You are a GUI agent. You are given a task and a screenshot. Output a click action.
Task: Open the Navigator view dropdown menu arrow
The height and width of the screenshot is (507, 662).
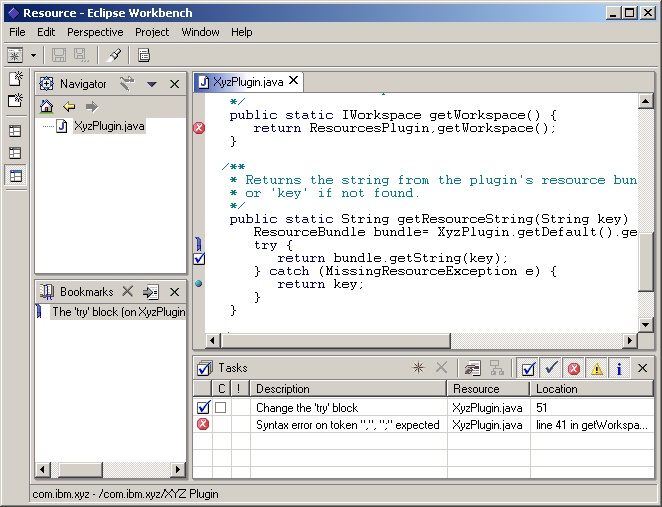152,85
